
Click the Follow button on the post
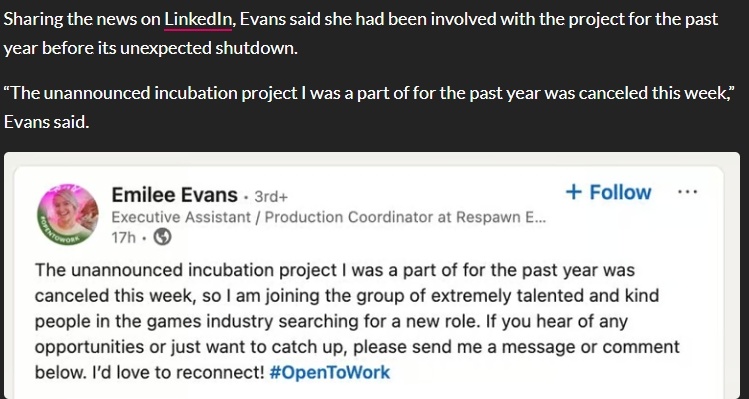click(609, 192)
